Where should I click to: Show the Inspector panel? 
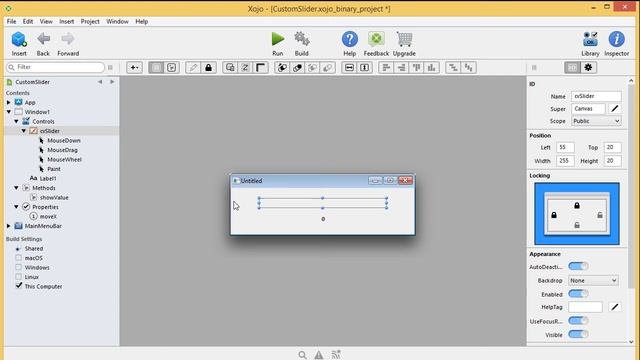point(616,39)
